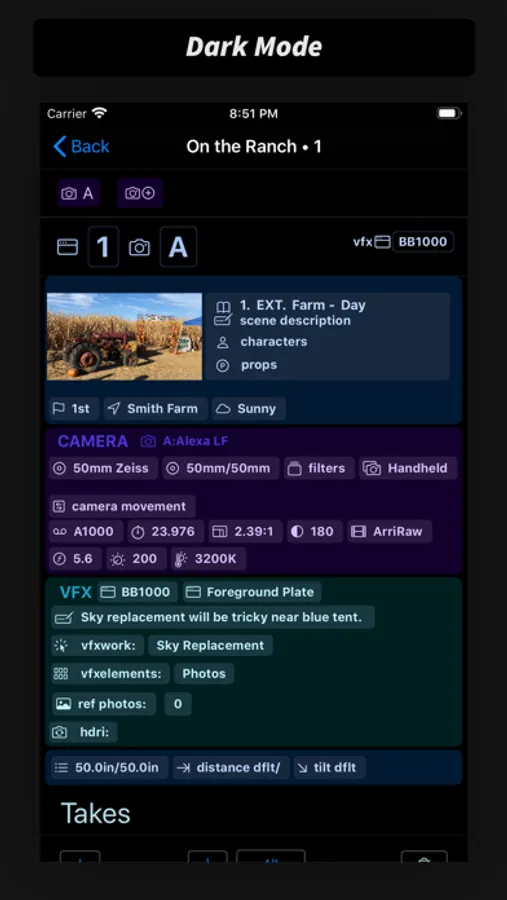The height and width of the screenshot is (900, 507).
Task: Tap the hdri camera icon
Action: point(60,732)
